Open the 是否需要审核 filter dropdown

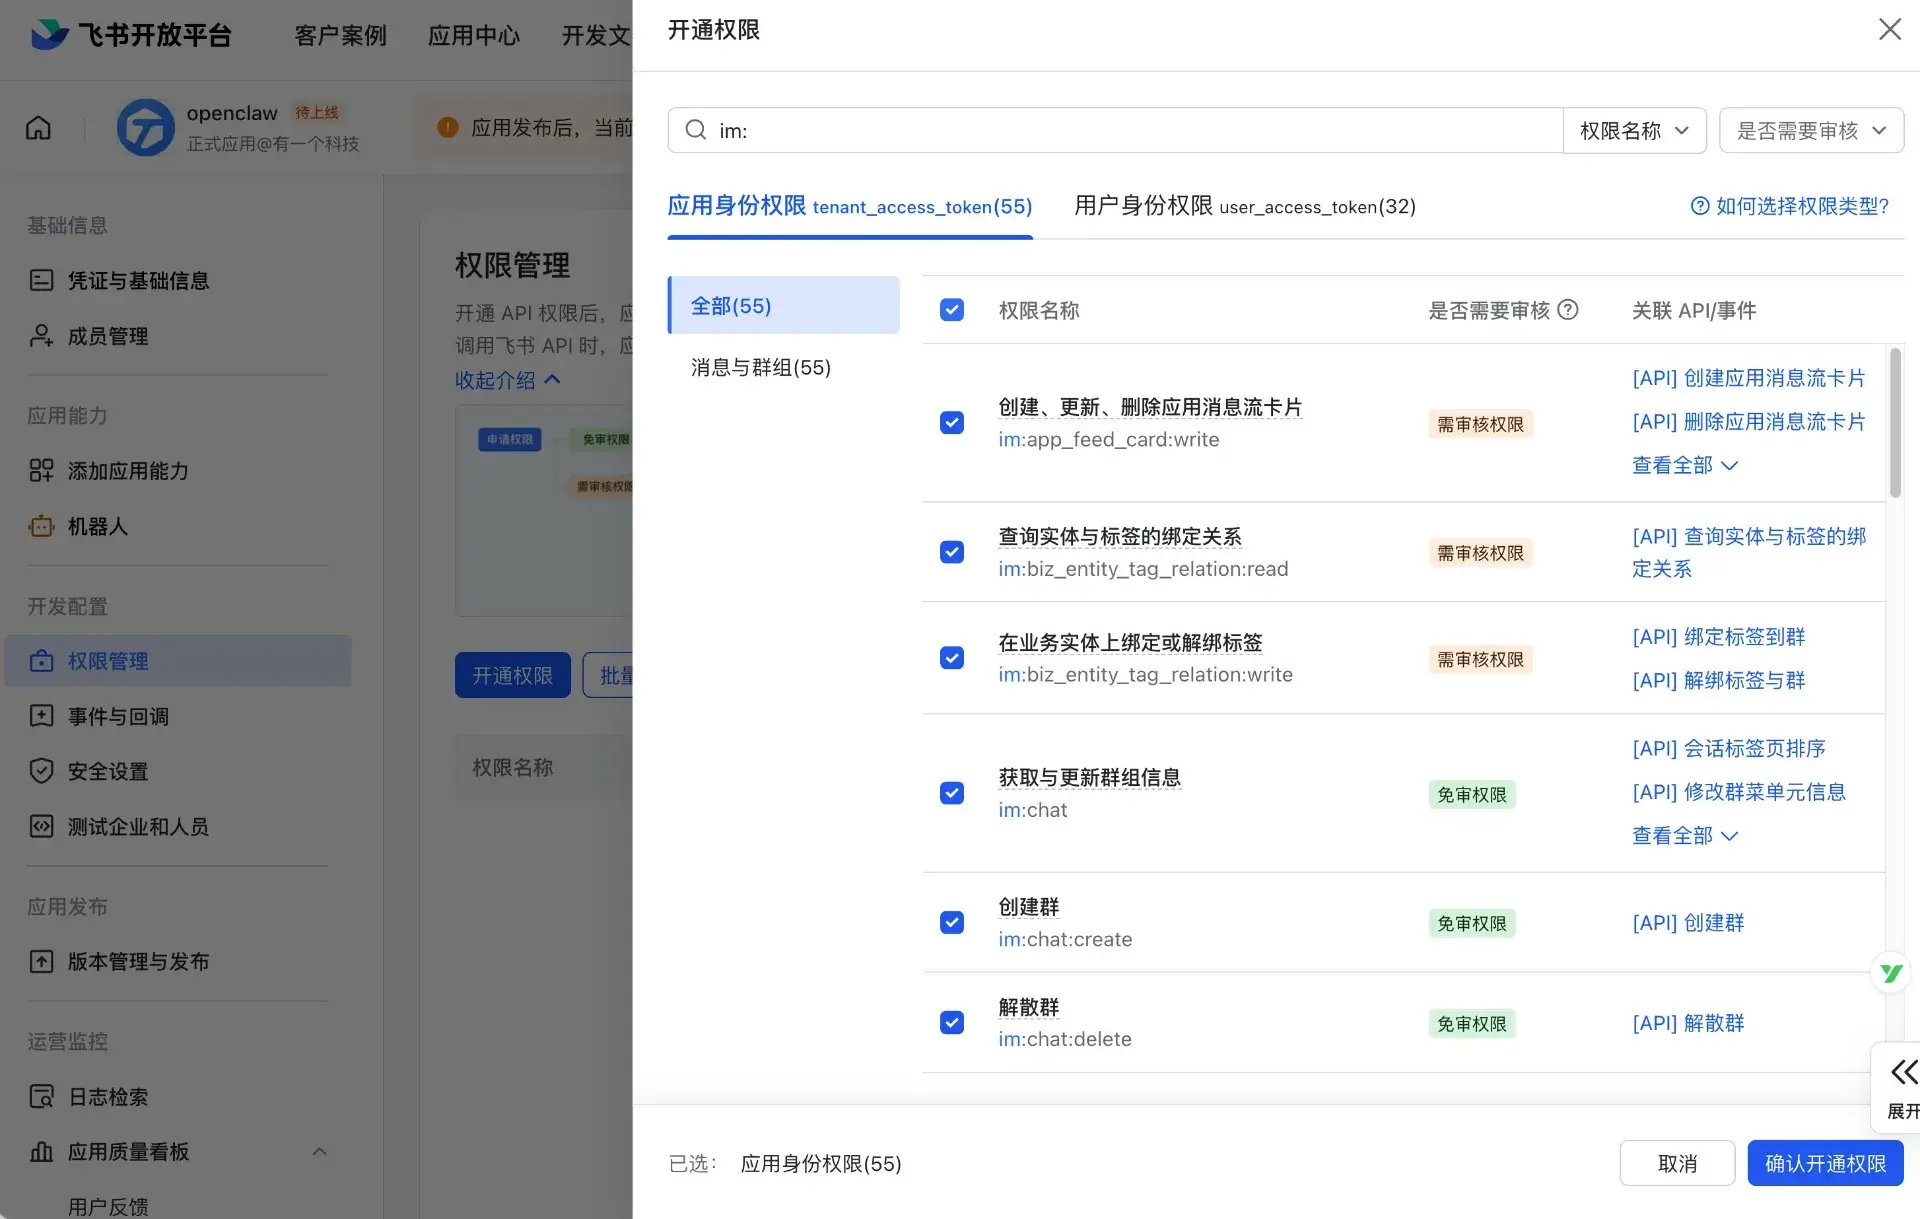point(1810,131)
